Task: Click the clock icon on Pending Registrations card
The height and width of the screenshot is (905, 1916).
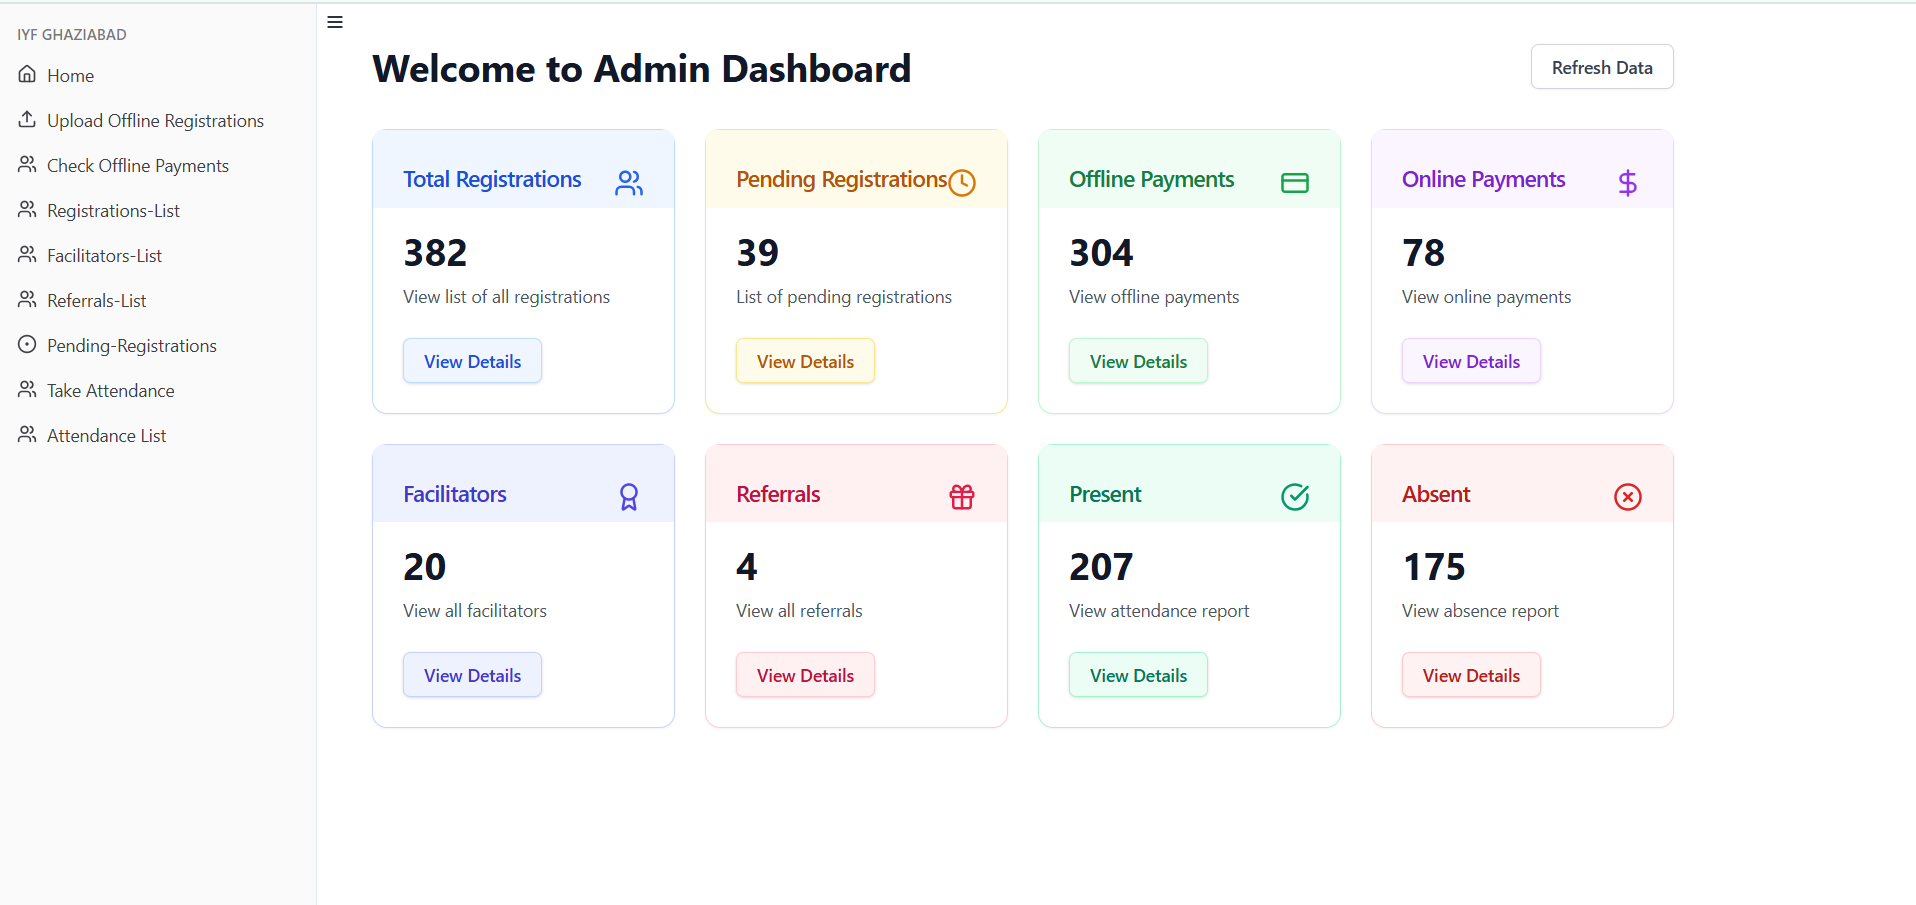Action: coord(962,182)
